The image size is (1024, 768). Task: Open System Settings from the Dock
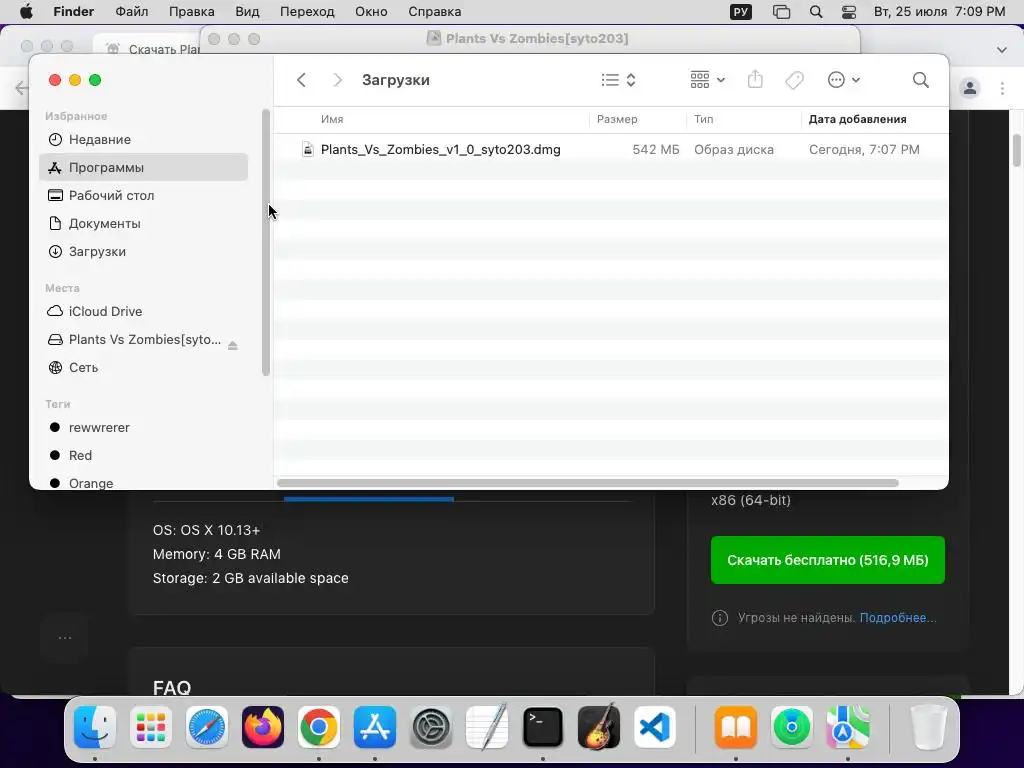pos(431,727)
